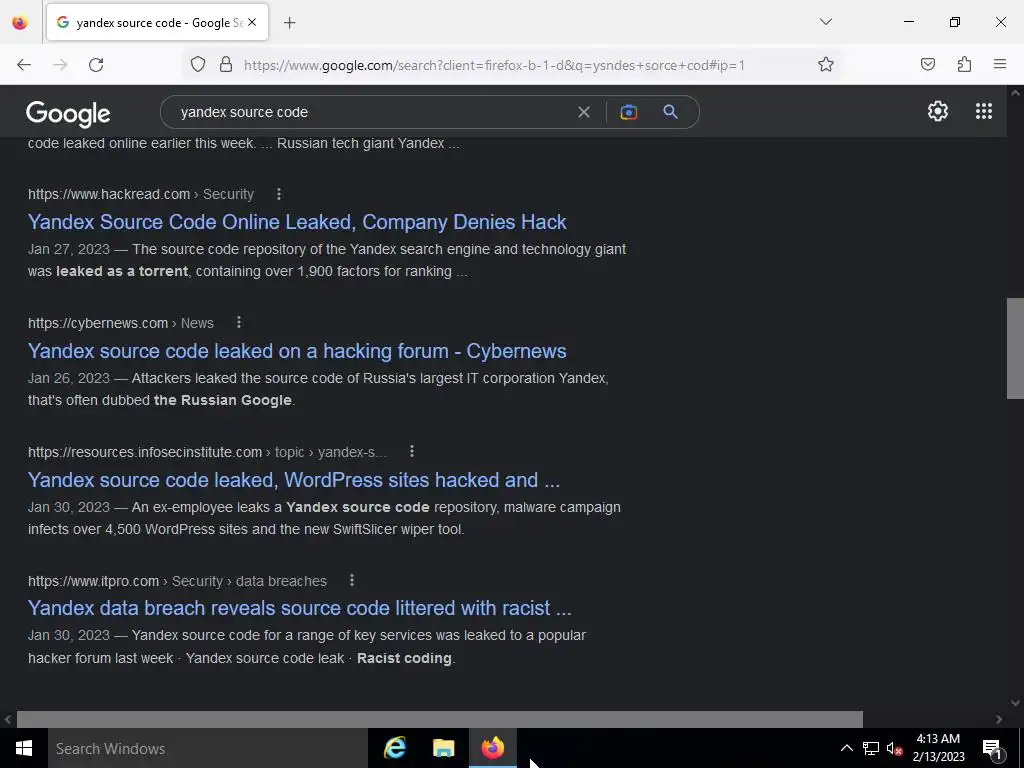Click the resources.infosecinstitute.com breadcrumb
1024x768 pixels.
145,452
